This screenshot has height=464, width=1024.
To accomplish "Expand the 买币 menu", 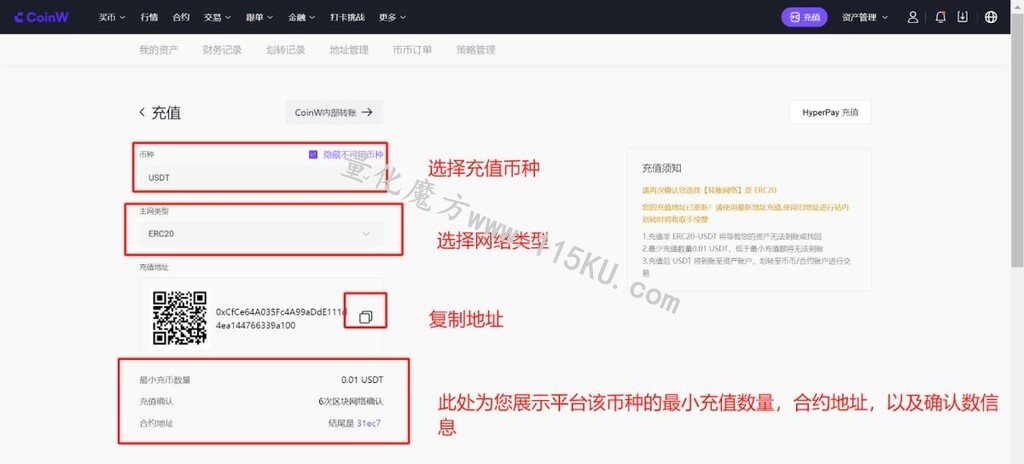I will (x=112, y=17).
